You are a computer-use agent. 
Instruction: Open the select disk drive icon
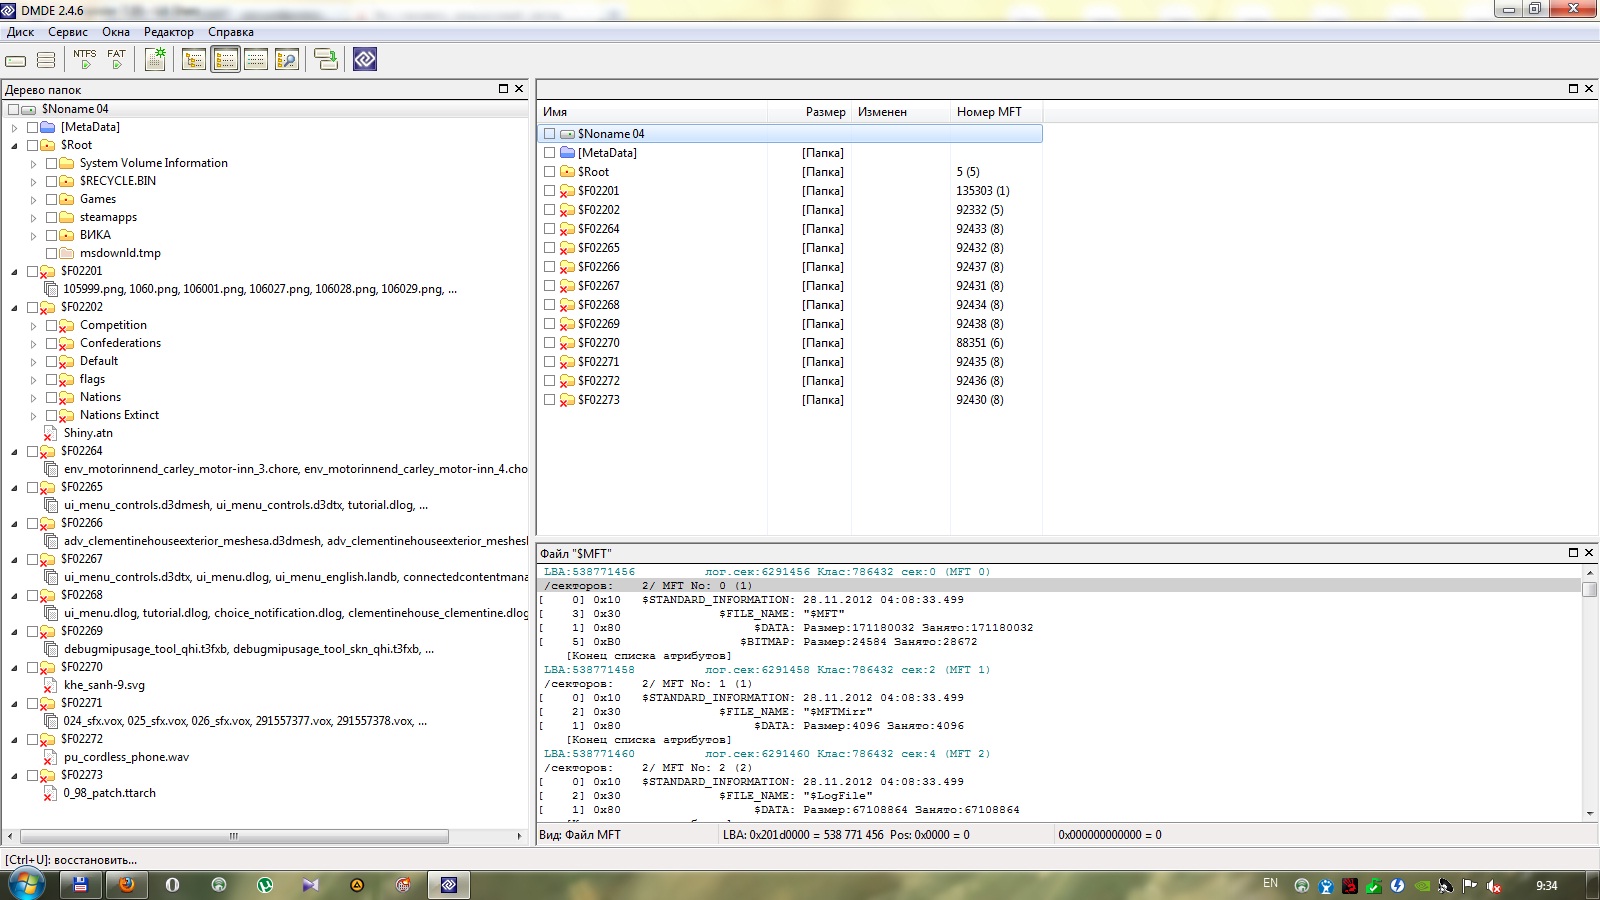pos(16,60)
